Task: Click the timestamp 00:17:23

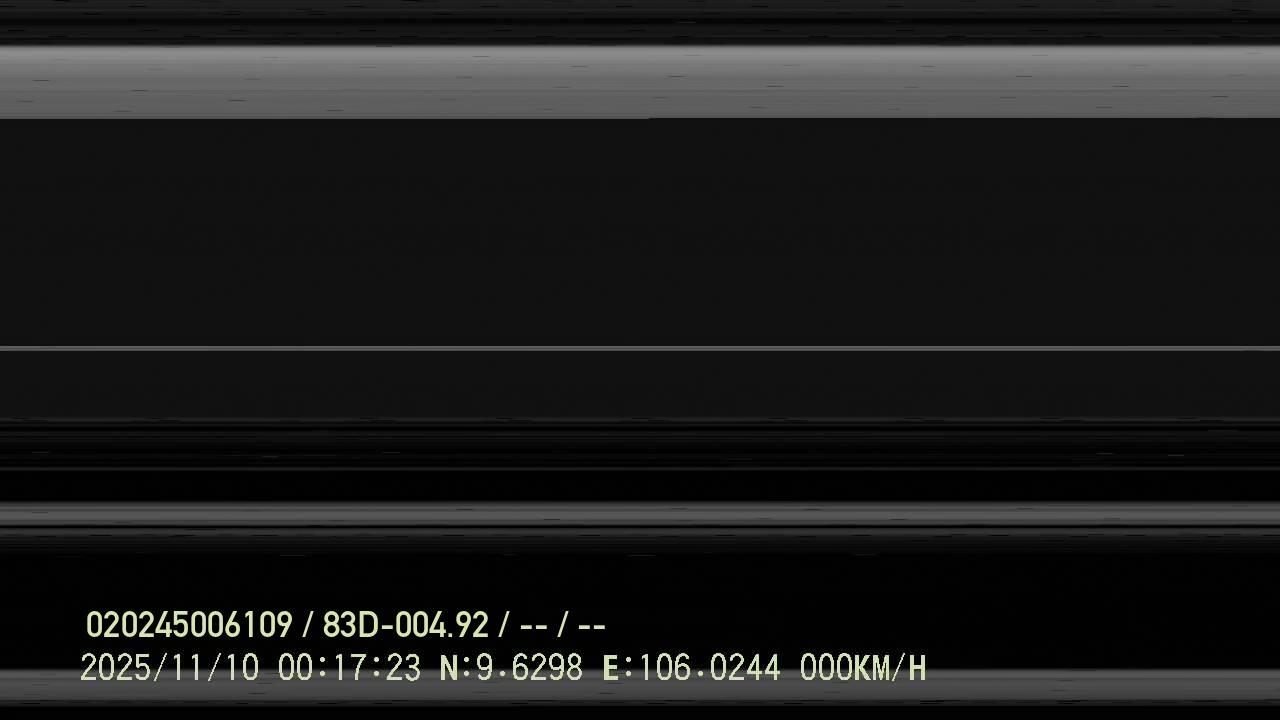Action: click(349, 668)
